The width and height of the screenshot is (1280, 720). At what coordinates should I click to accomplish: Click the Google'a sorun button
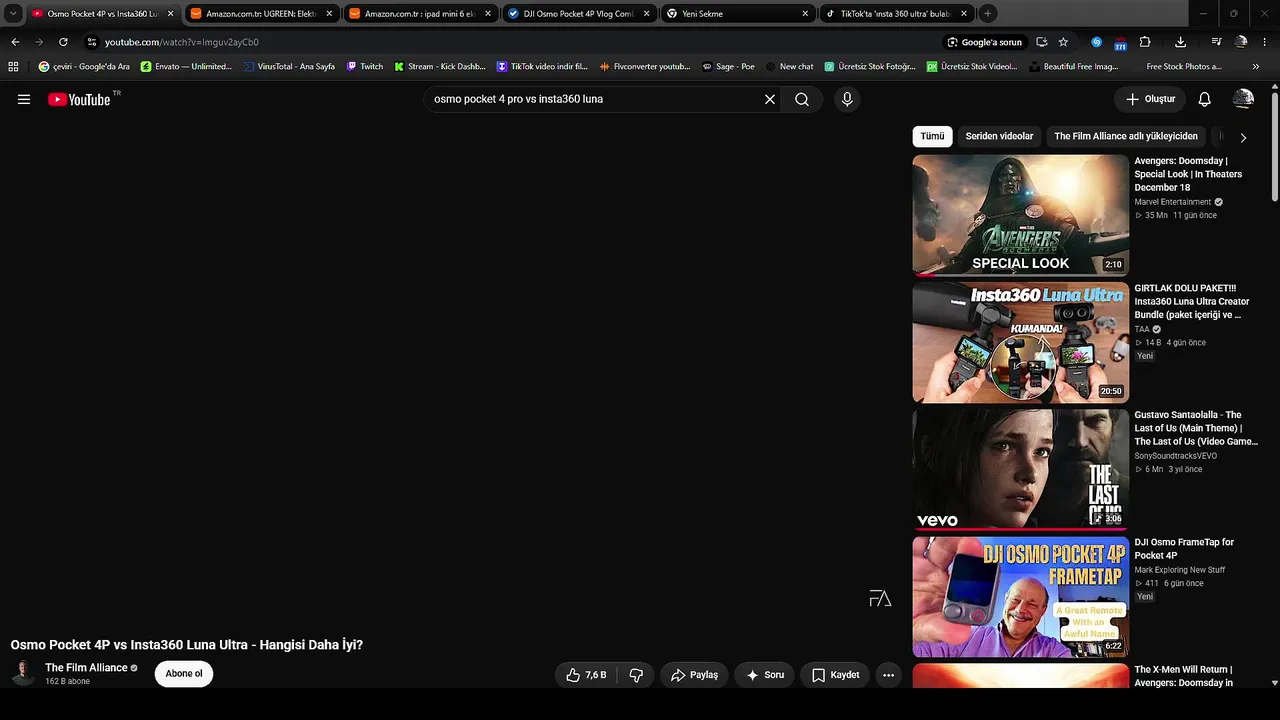(985, 42)
